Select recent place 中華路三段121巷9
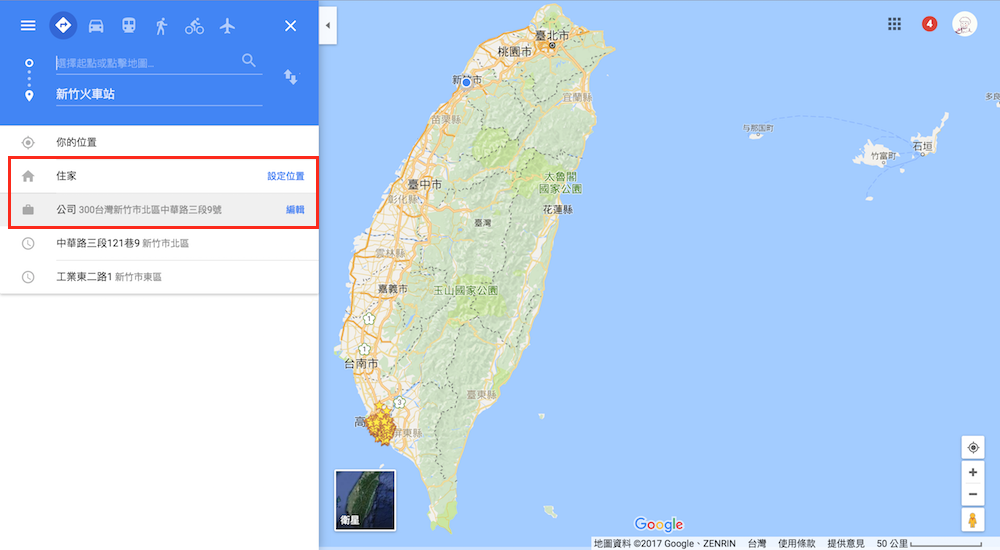 click(x=159, y=243)
